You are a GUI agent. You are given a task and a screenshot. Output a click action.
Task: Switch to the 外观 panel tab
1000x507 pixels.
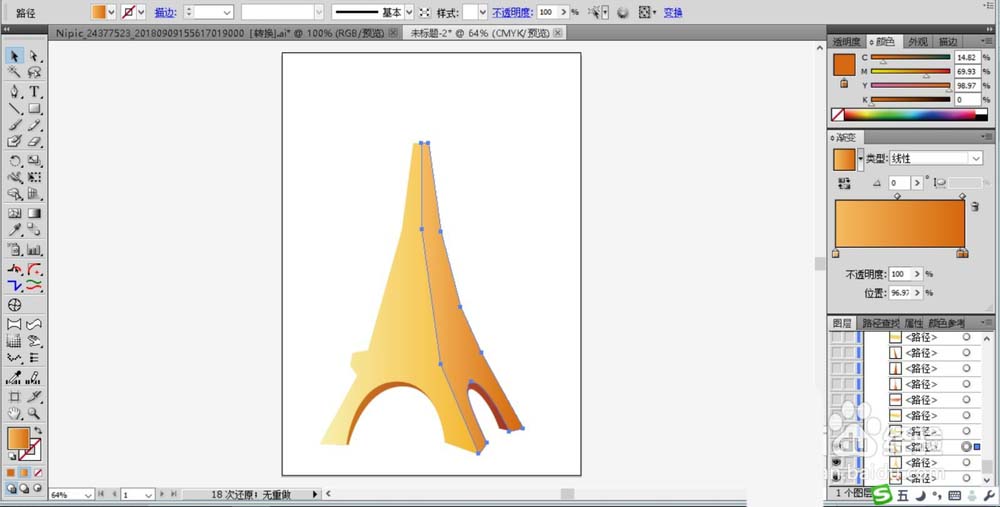pos(918,41)
